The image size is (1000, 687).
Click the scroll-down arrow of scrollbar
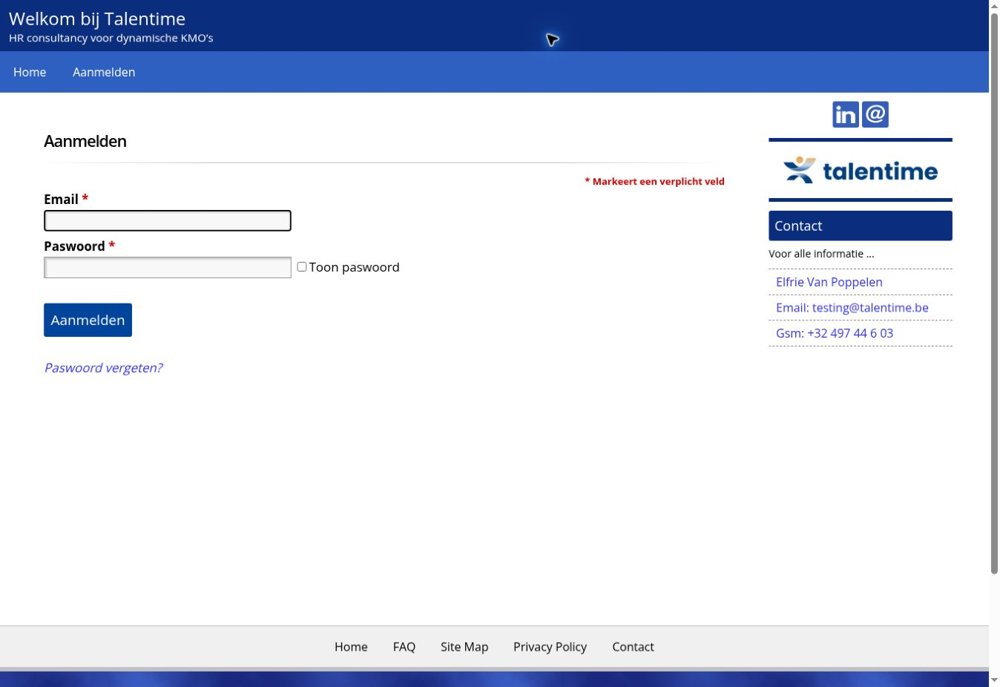point(994,681)
